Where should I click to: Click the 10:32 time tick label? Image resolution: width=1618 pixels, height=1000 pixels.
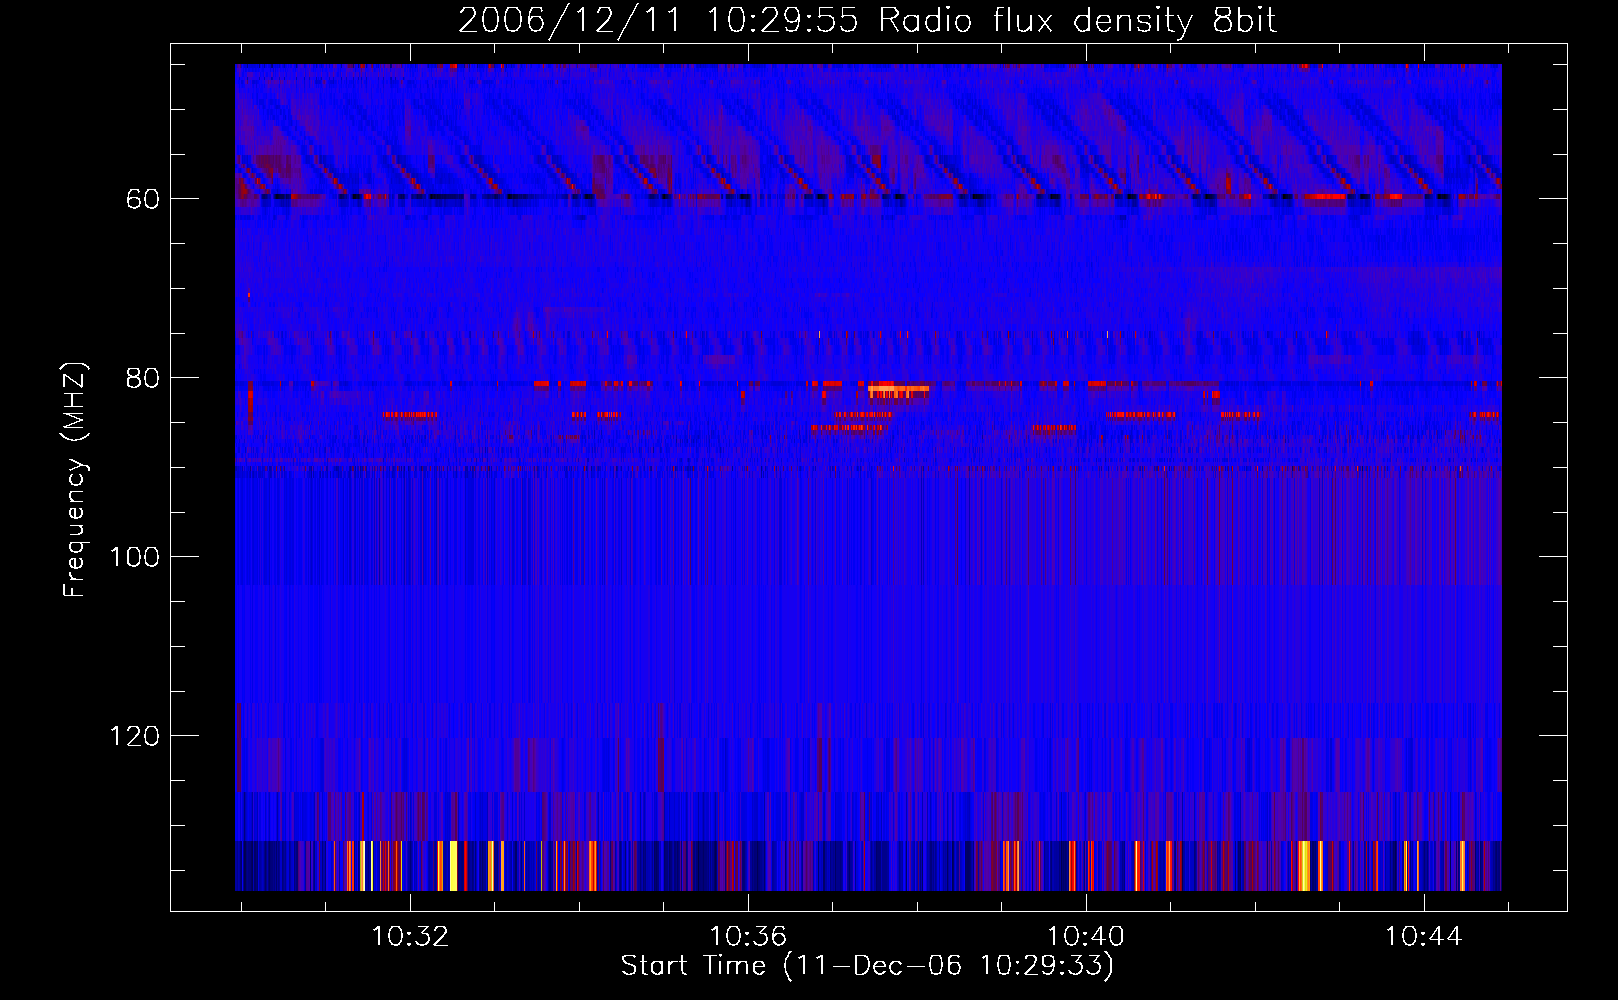pyautogui.click(x=410, y=937)
